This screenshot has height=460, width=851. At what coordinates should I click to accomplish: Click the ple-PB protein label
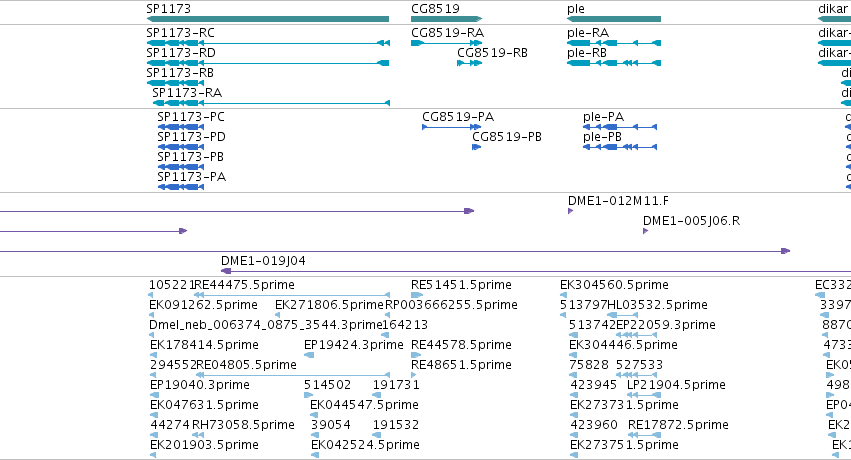[x=602, y=137]
